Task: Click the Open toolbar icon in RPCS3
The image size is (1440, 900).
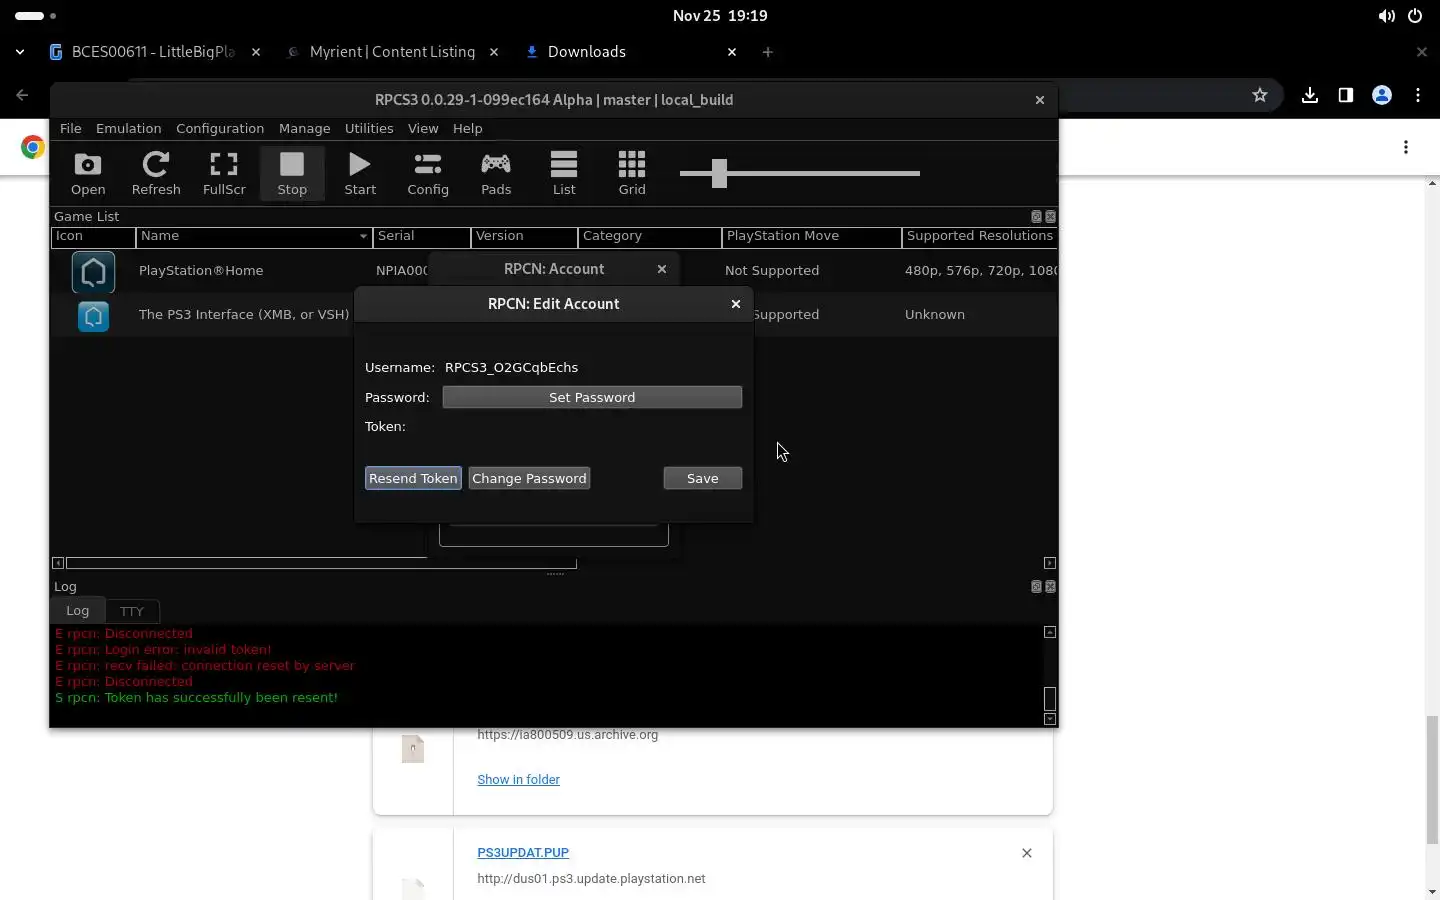Action: [x=88, y=173]
